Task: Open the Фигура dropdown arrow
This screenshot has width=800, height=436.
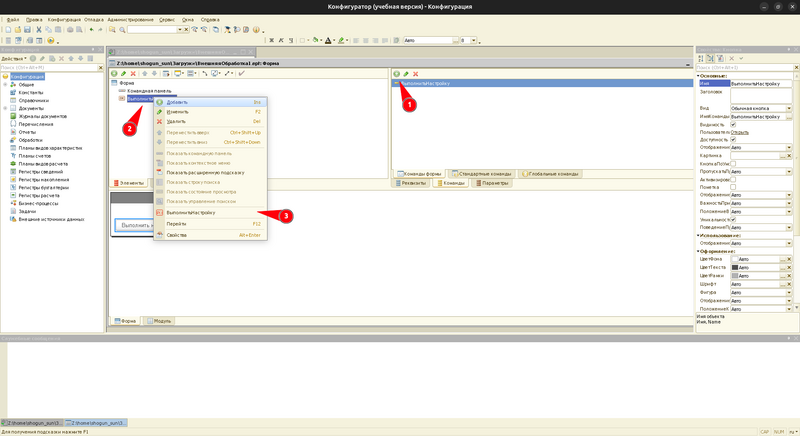Action: click(789, 293)
